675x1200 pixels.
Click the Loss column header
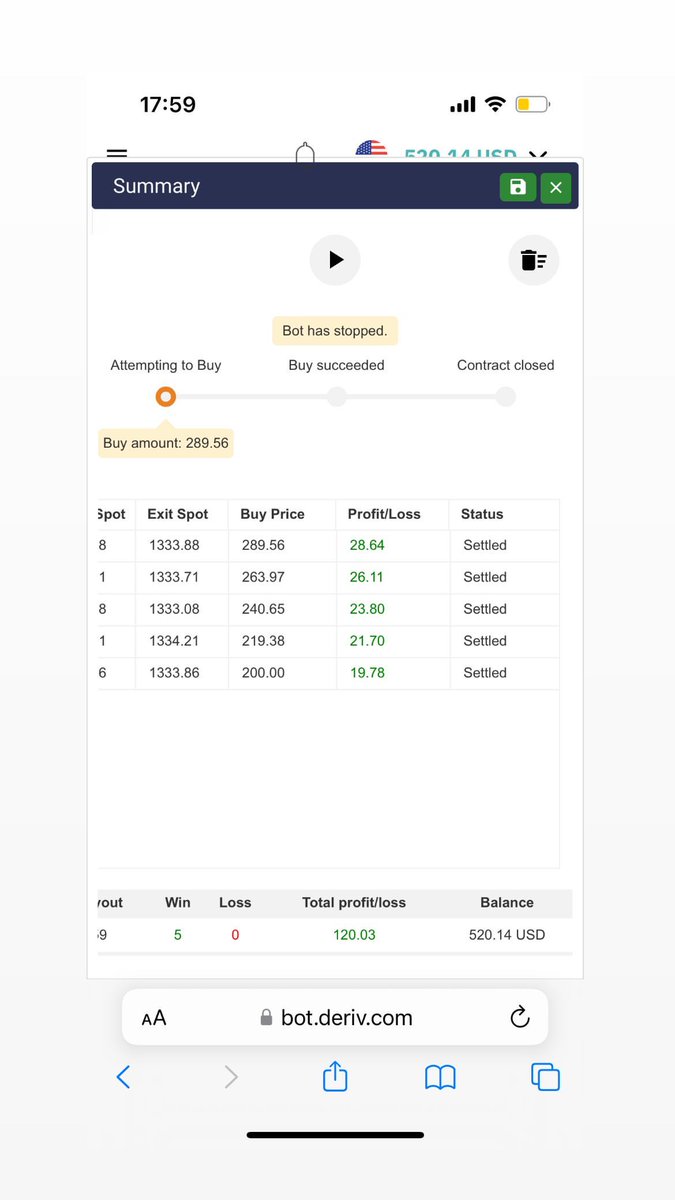235,902
